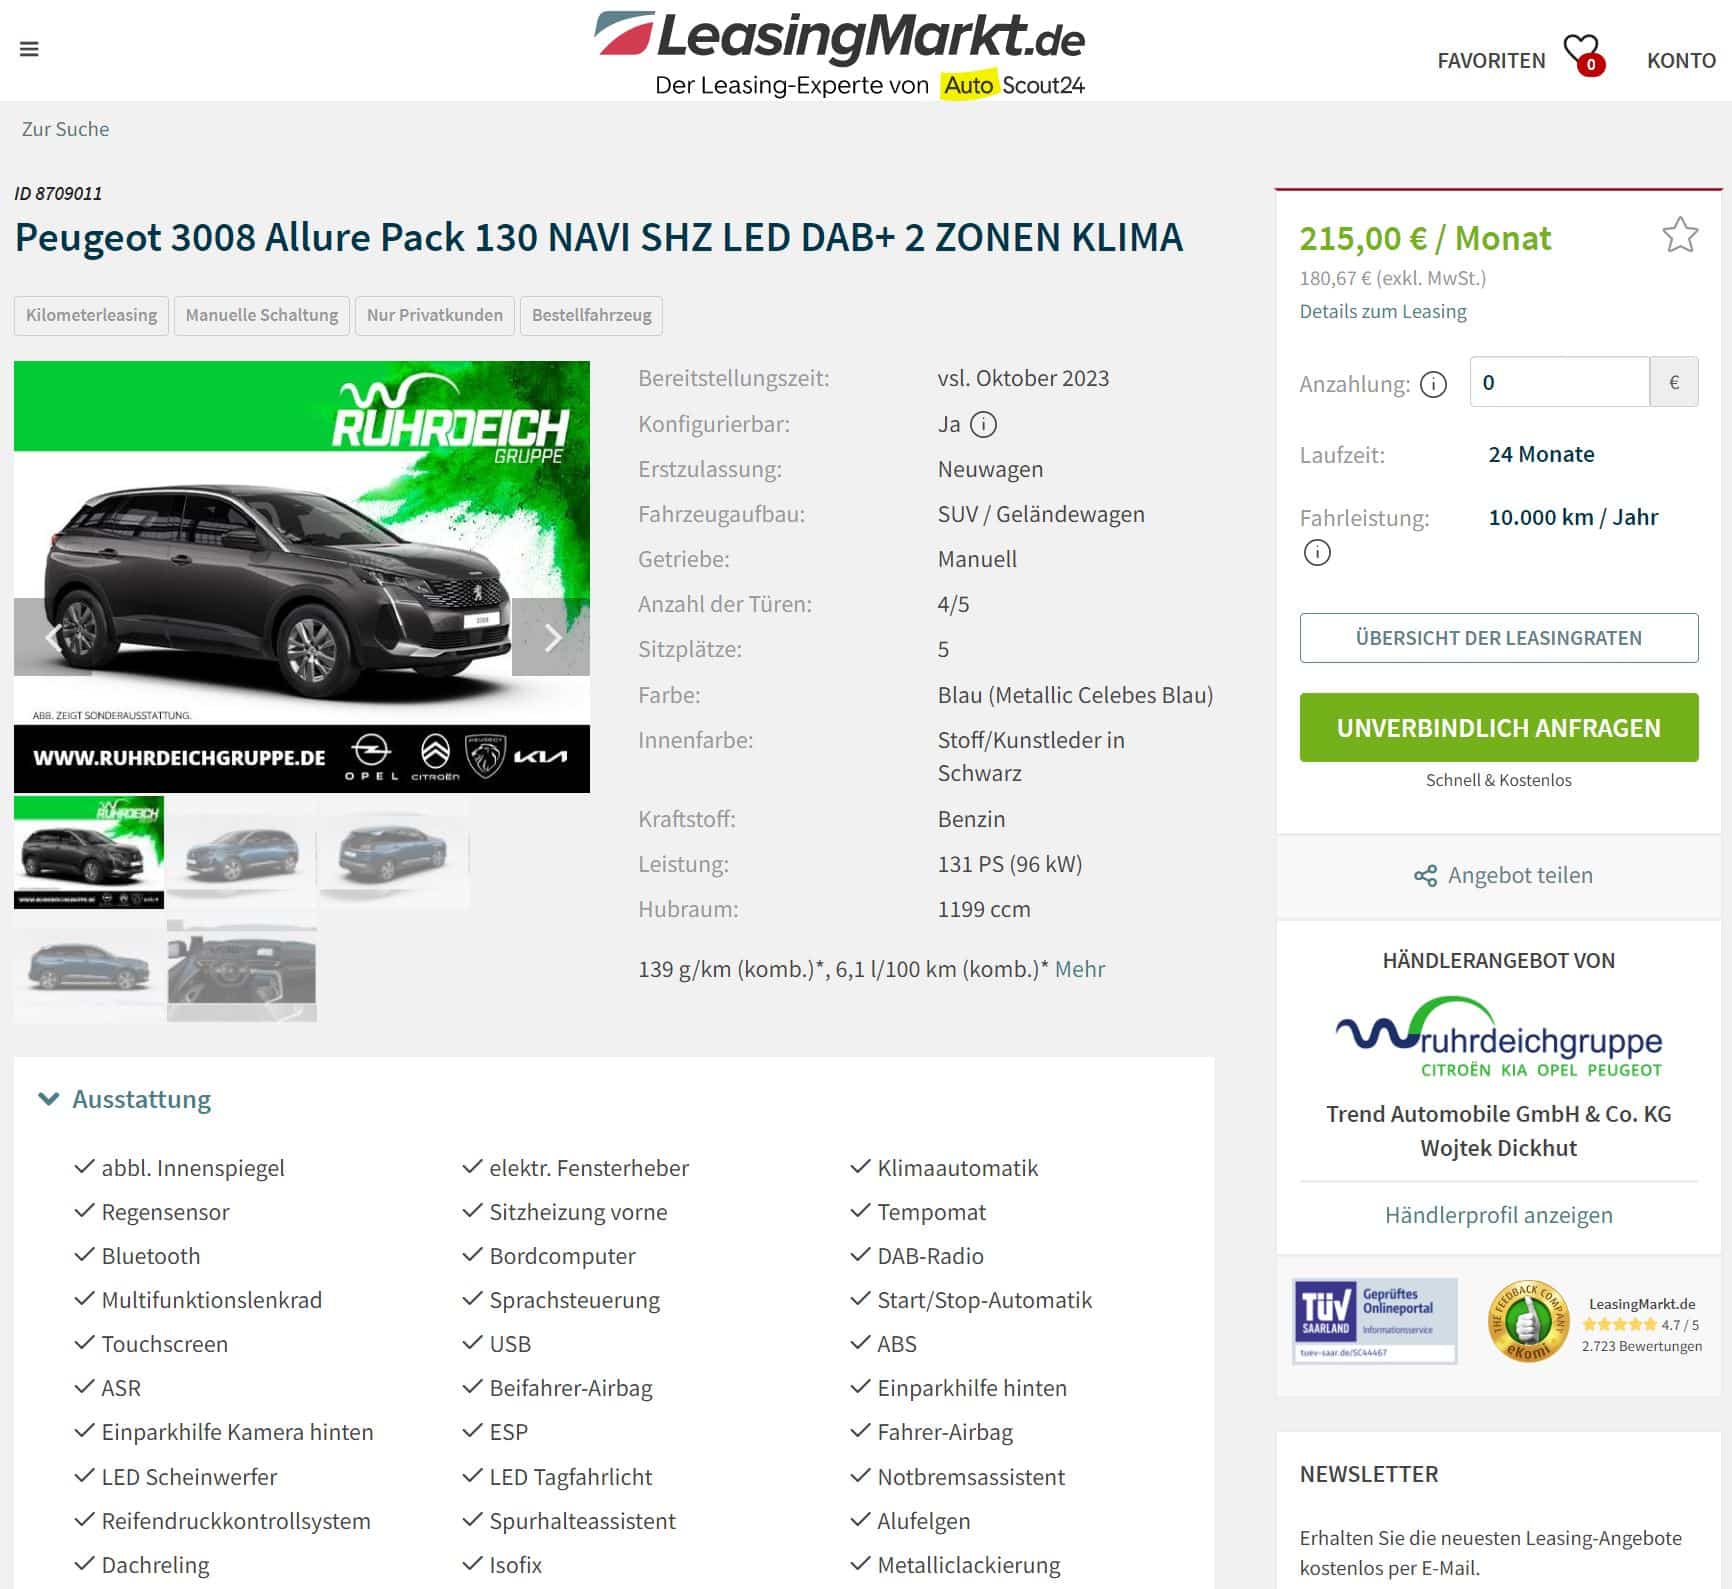
Task: Select 'Einparkhilfe Kamera hinten' entry
Action: 237,1432
